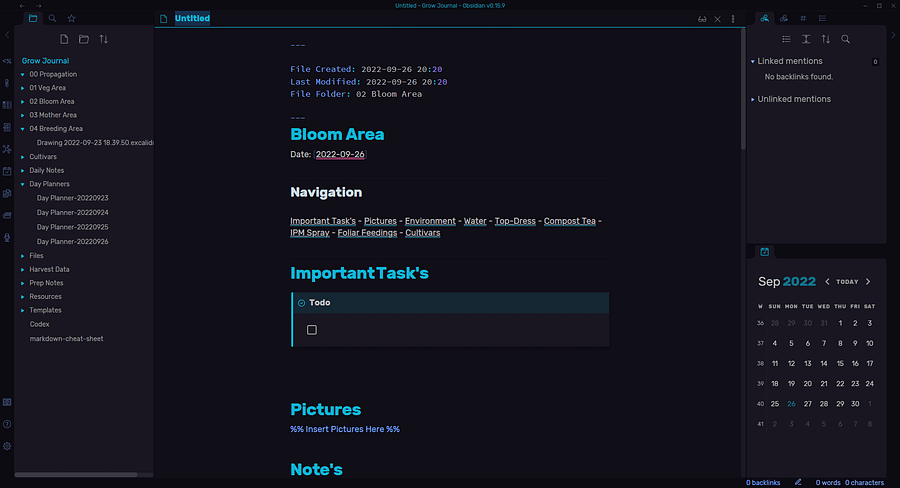This screenshot has width=900, height=488.
Task: Expand the 01 Veg Area folder
Action: (x=22, y=88)
